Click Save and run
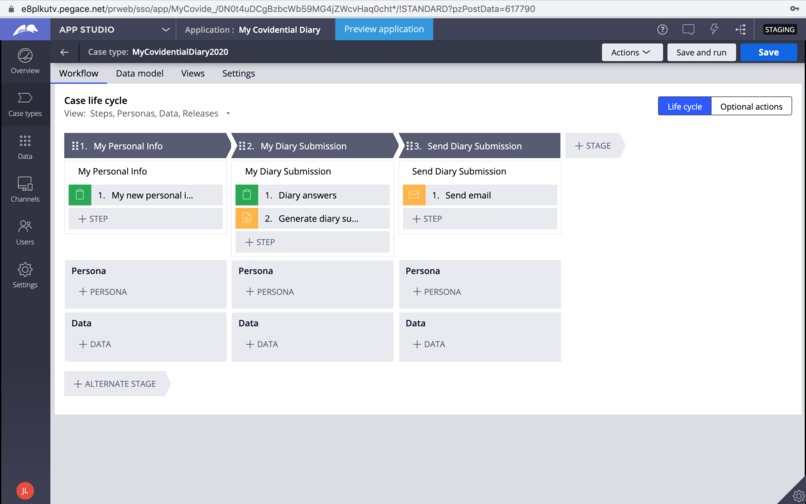Screen dimensions: 806x504 701,52
